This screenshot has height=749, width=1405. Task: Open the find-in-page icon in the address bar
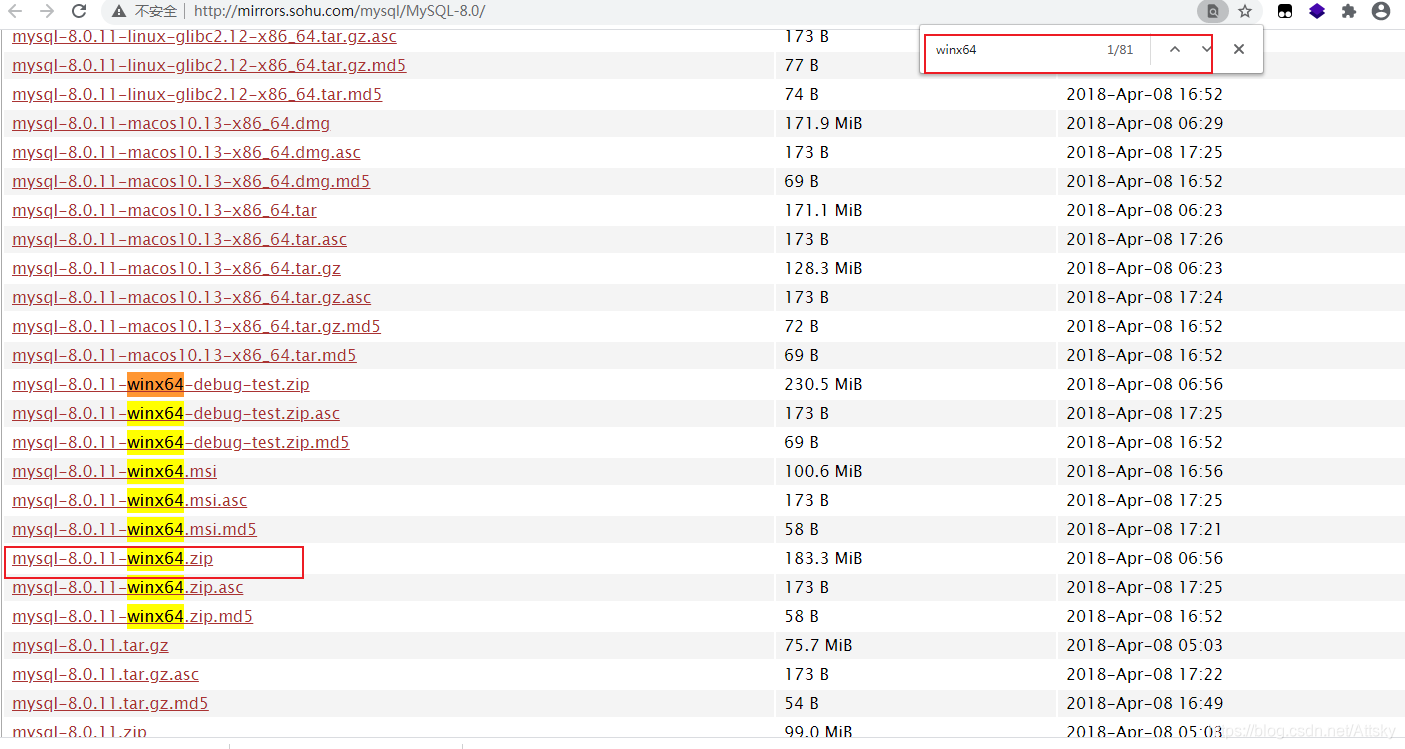pos(1213,12)
